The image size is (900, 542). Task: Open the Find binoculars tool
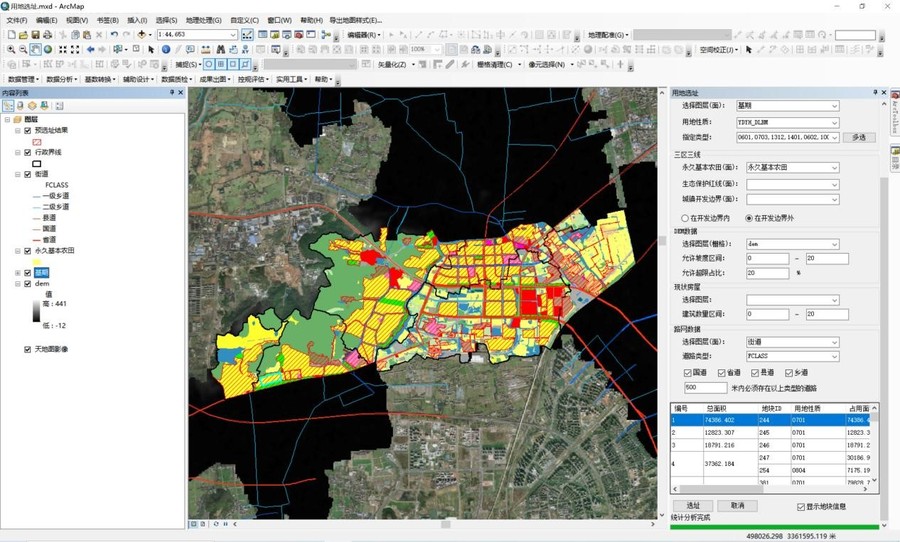(x=220, y=49)
